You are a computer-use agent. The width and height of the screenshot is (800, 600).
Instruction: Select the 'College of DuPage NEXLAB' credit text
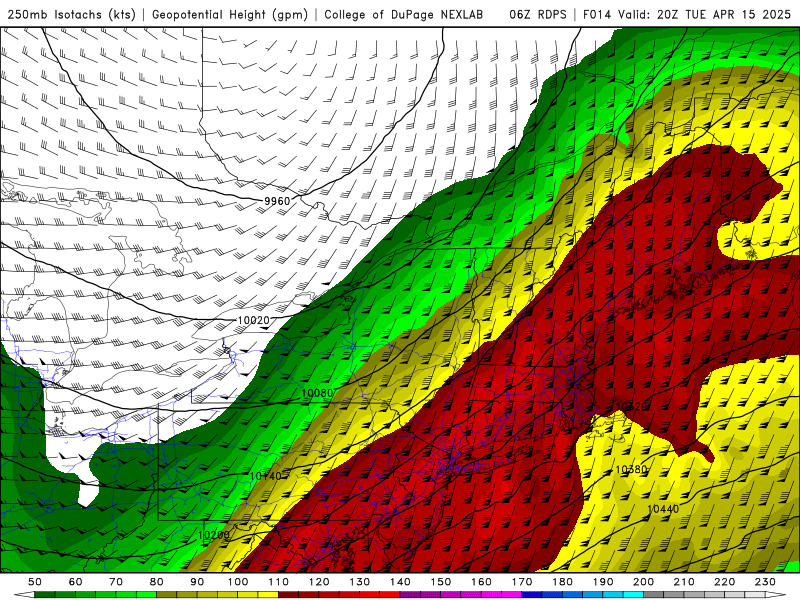point(403,14)
